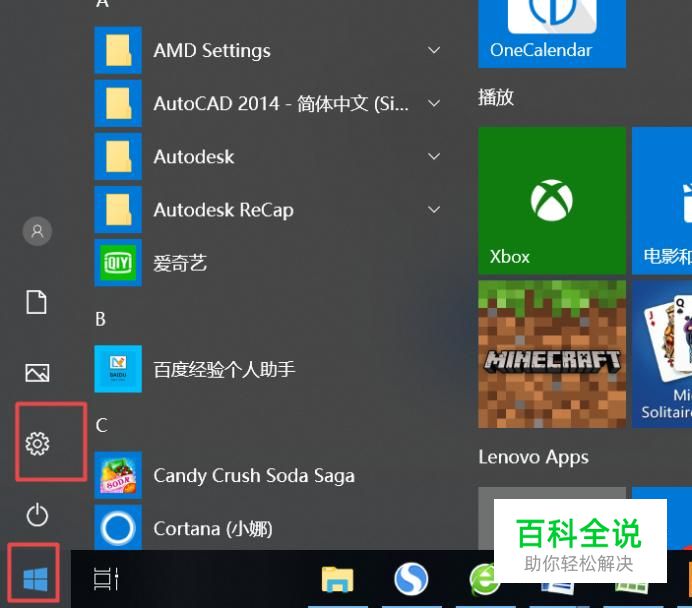Open the AMD Settings folder icon
Viewport: 692px width, 608px height.
click(x=118, y=50)
